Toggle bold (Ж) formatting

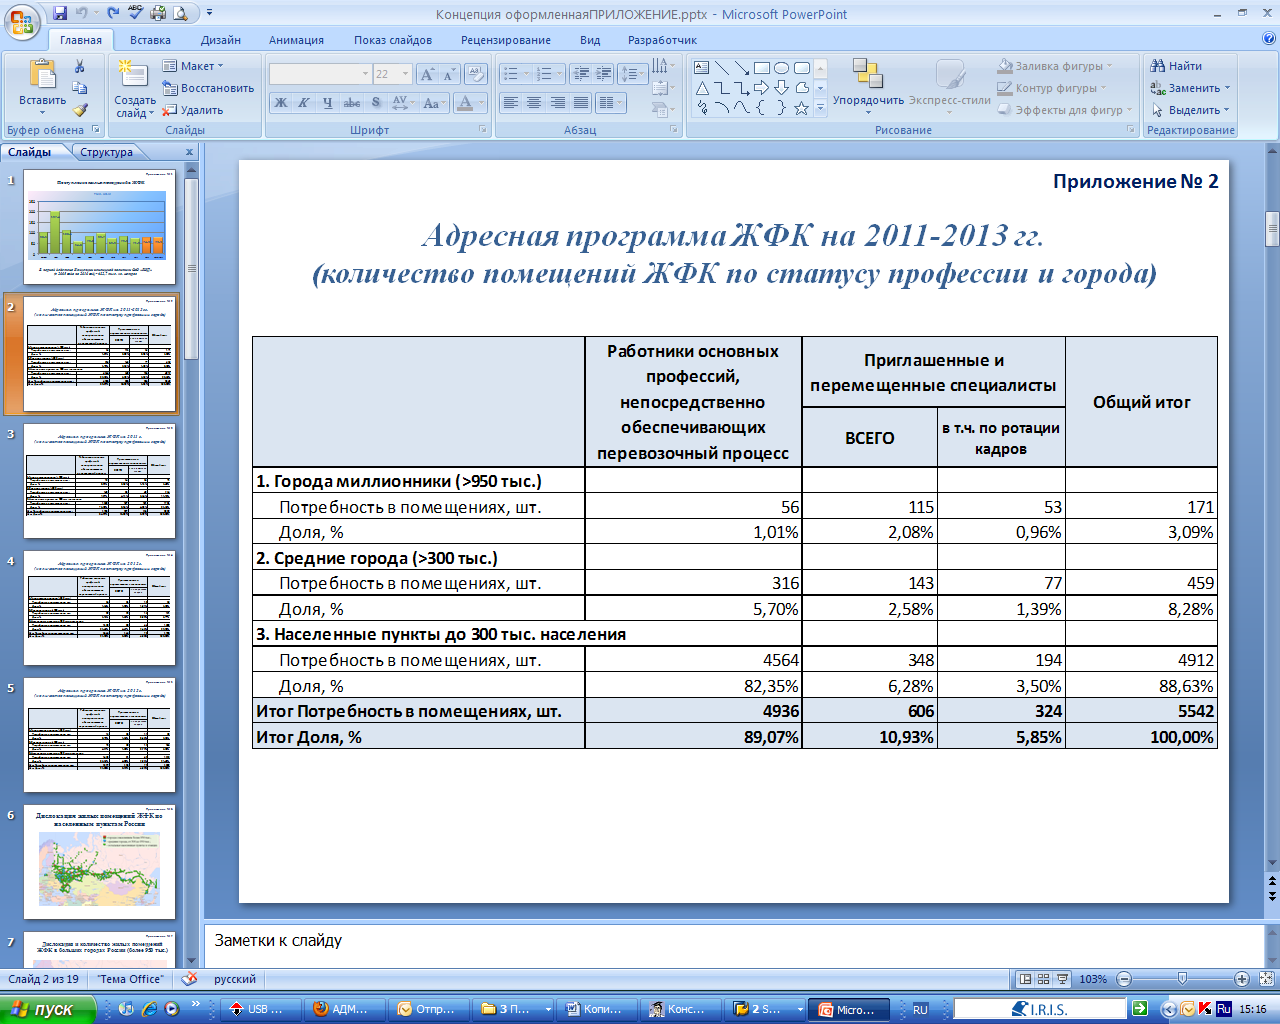[281, 102]
